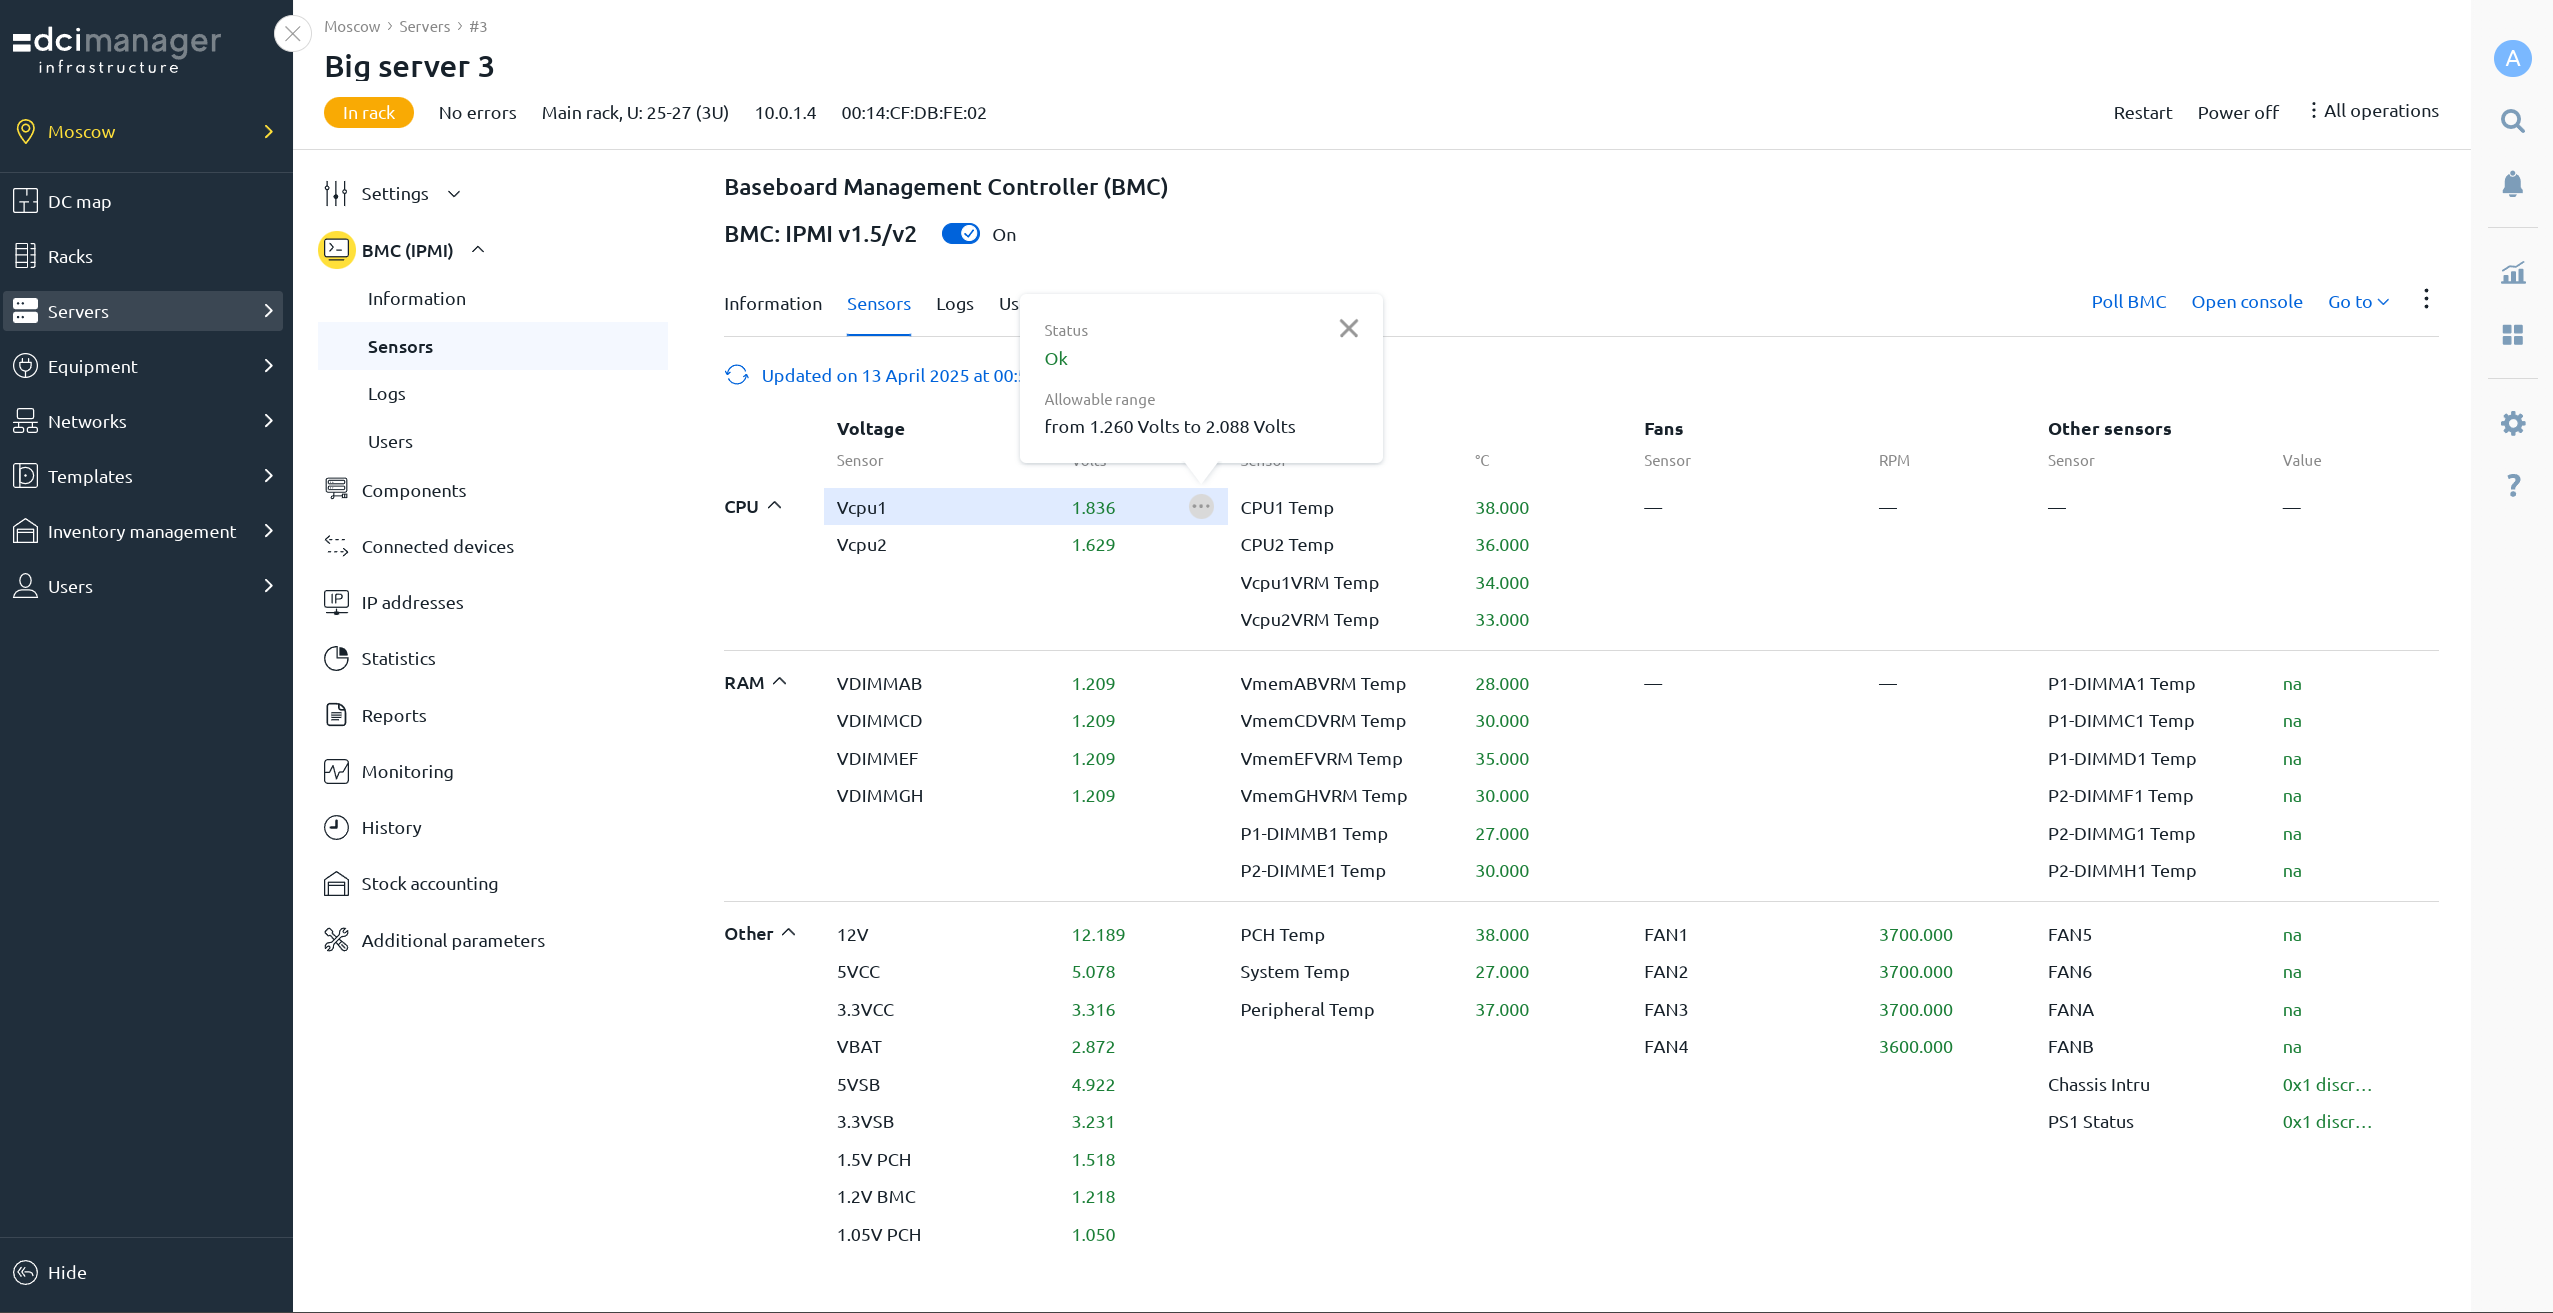Click the statistics chart icon in right bar

(2512, 273)
